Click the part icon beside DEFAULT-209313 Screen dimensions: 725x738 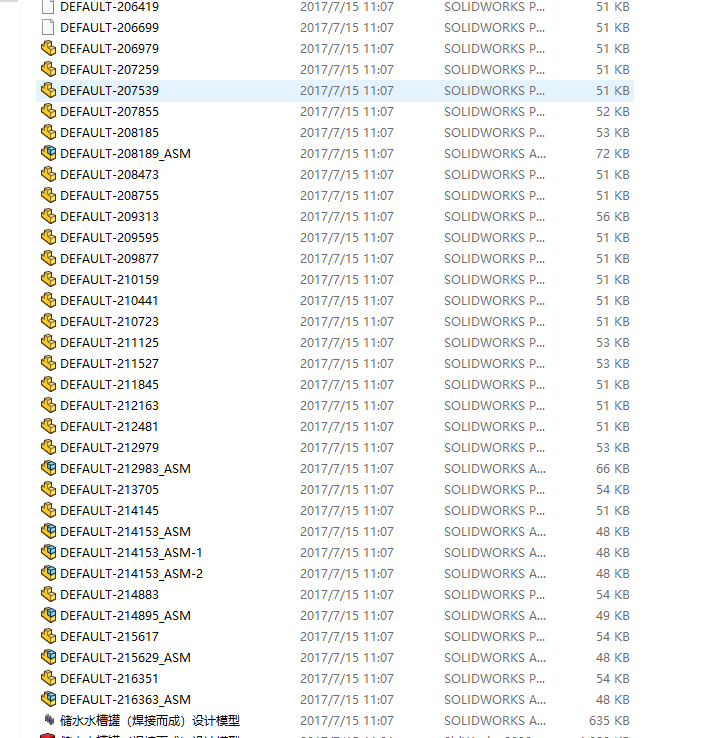48,217
